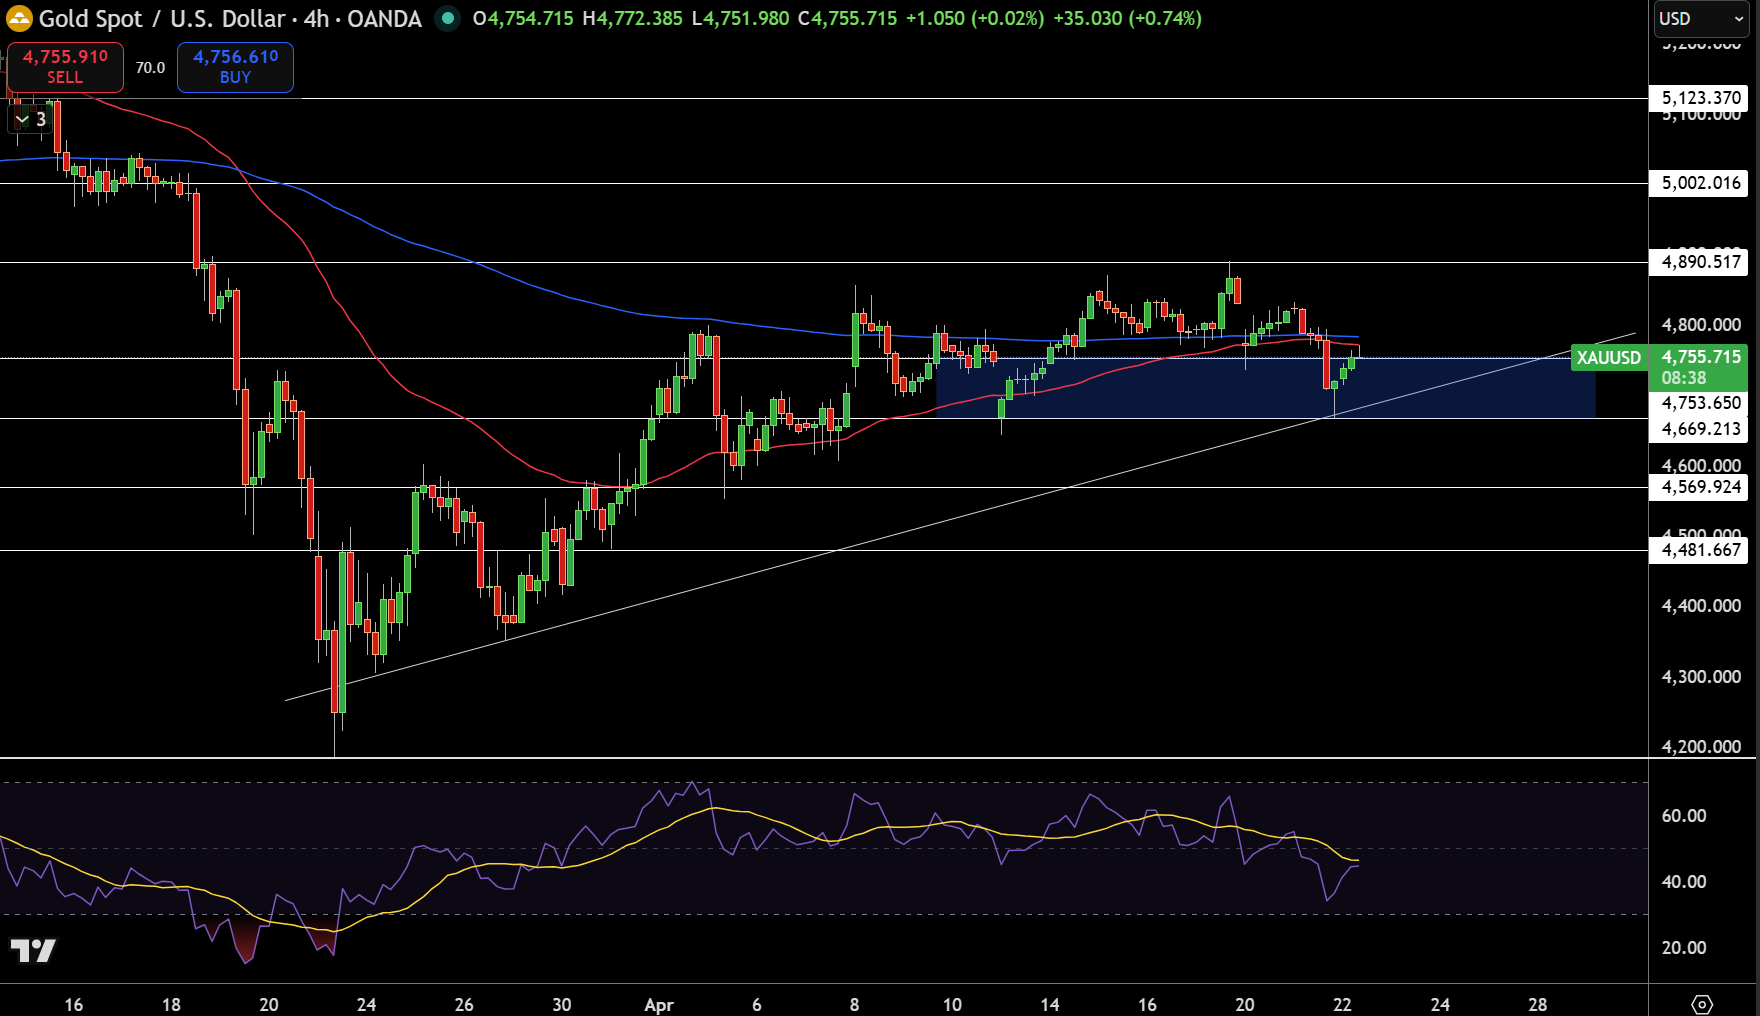1760x1016 pixels.
Task: Click the Apr label on time axis
Action: point(659,1005)
